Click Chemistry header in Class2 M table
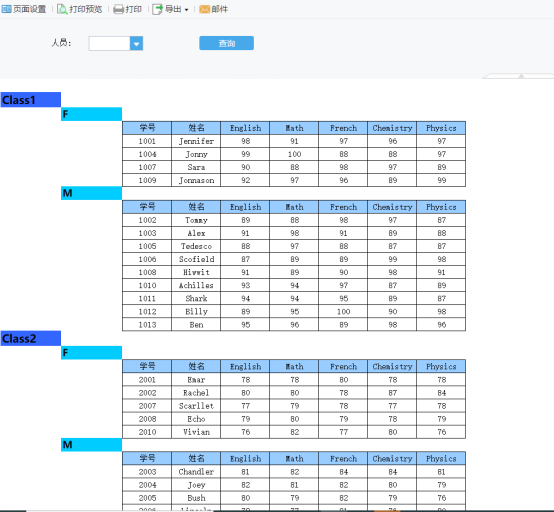 392,459
